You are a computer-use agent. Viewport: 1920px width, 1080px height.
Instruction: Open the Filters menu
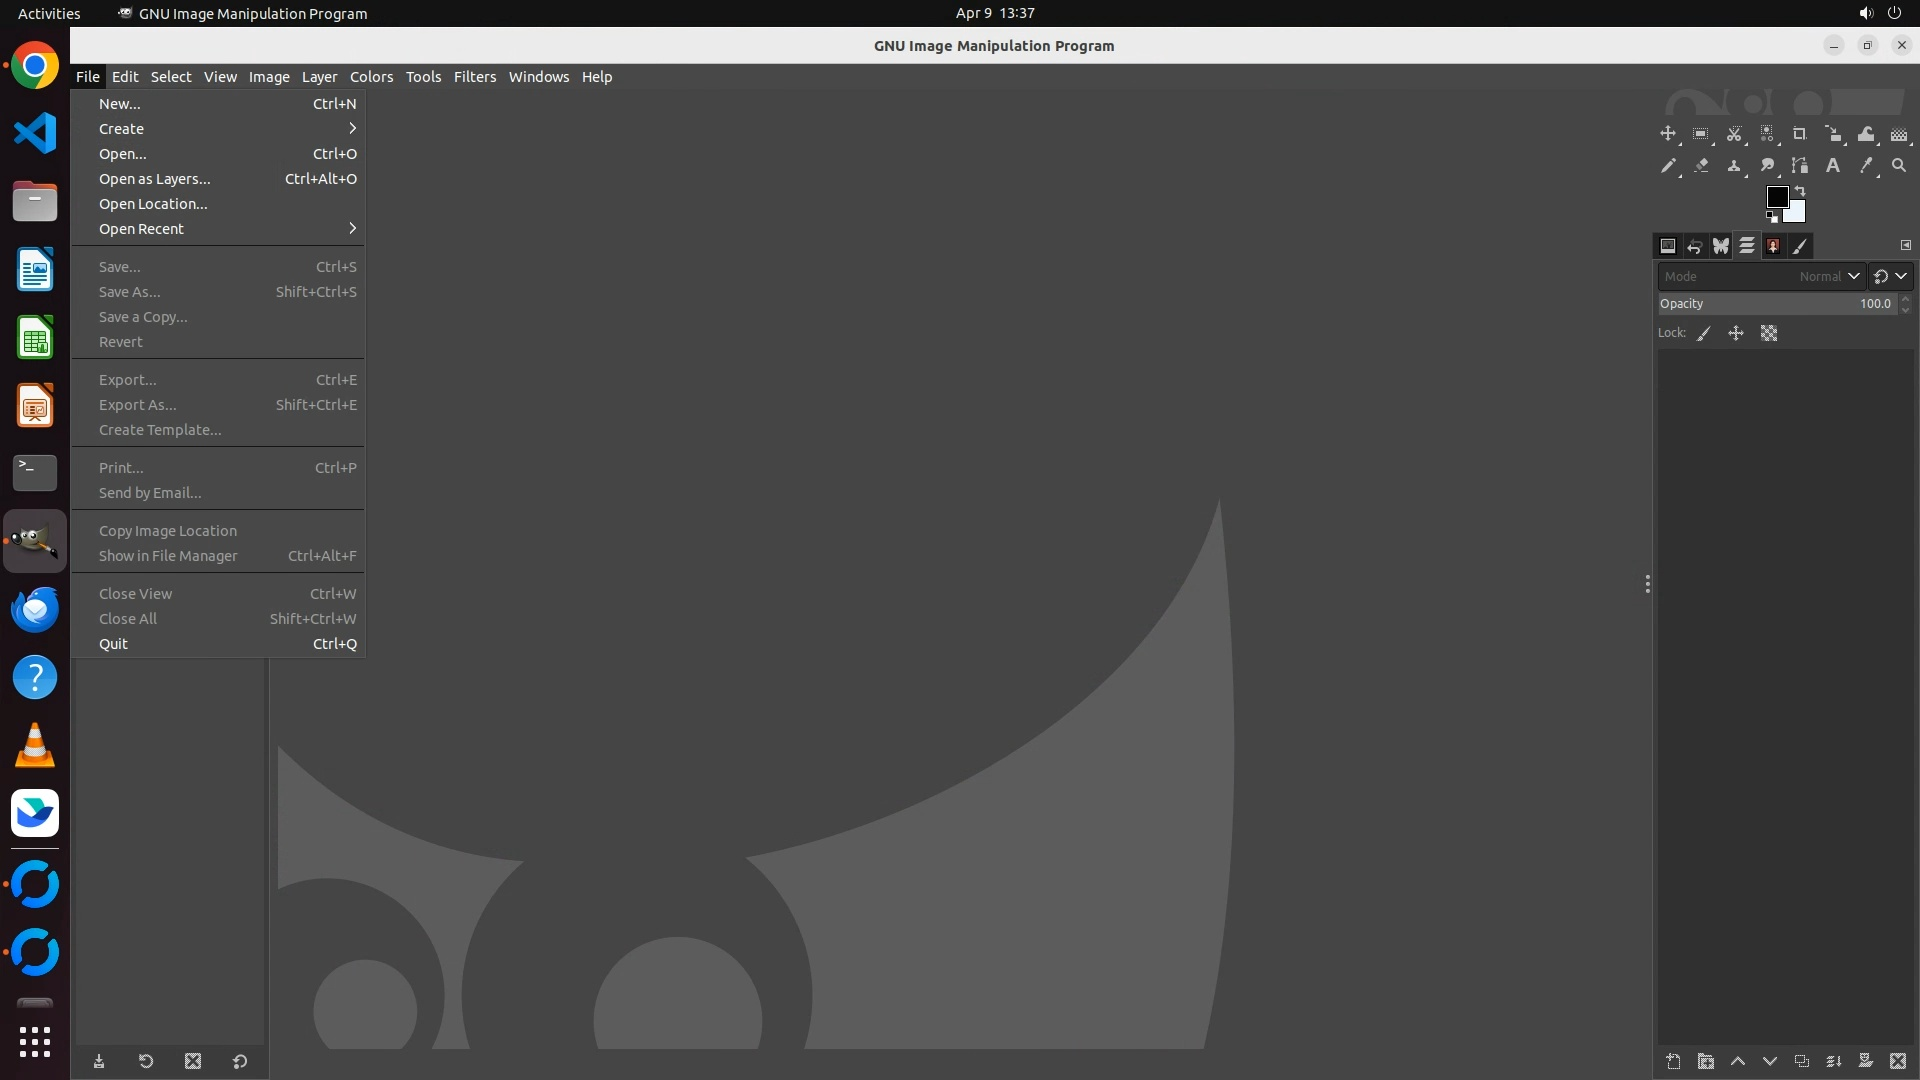(x=474, y=77)
